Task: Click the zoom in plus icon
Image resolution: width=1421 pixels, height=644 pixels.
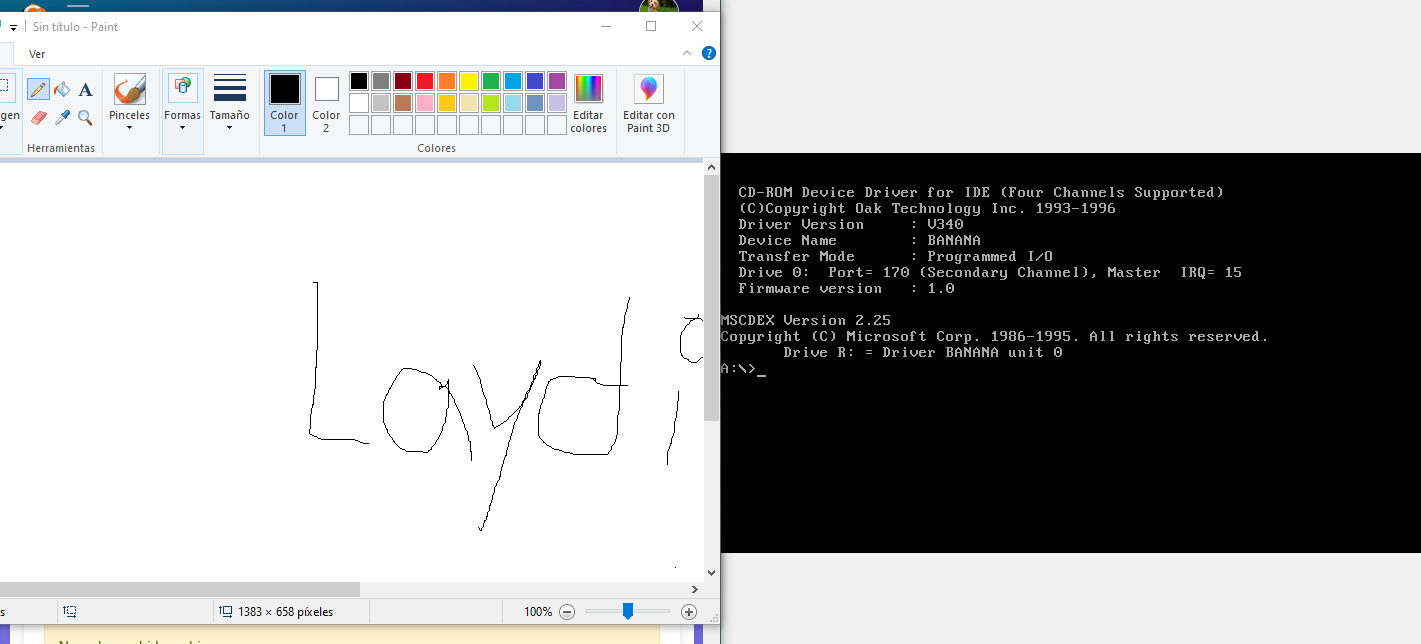Action: pos(689,612)
